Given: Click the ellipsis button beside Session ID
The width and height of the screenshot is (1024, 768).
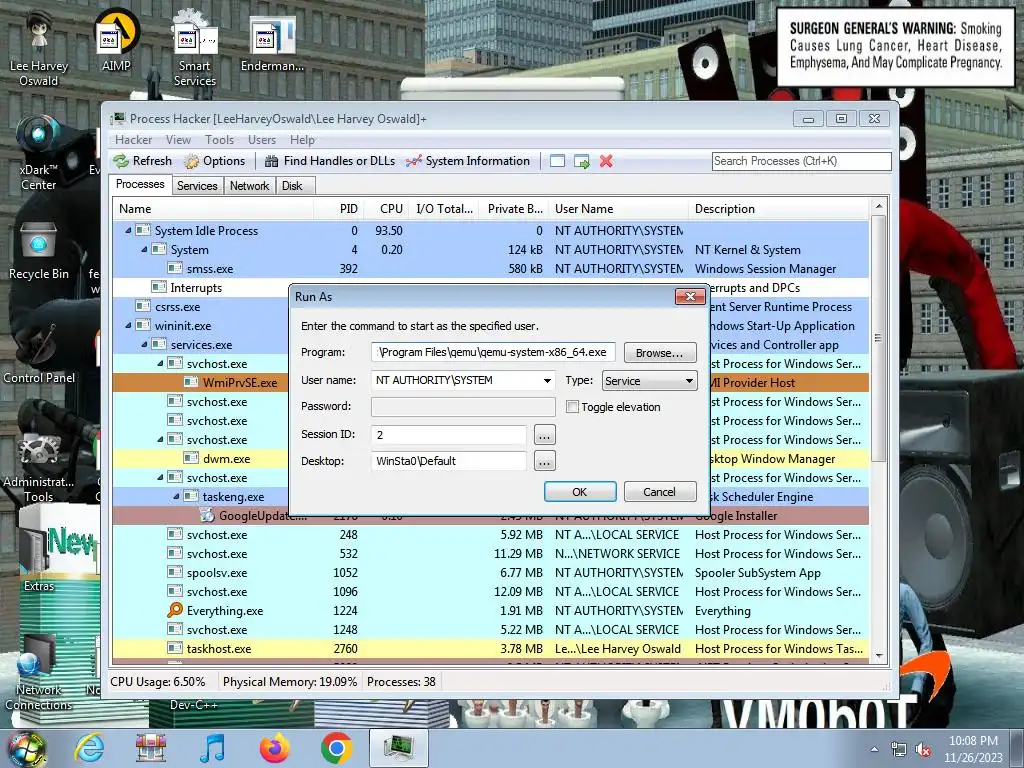Looking at the screenshot, I should pos(545,435).
